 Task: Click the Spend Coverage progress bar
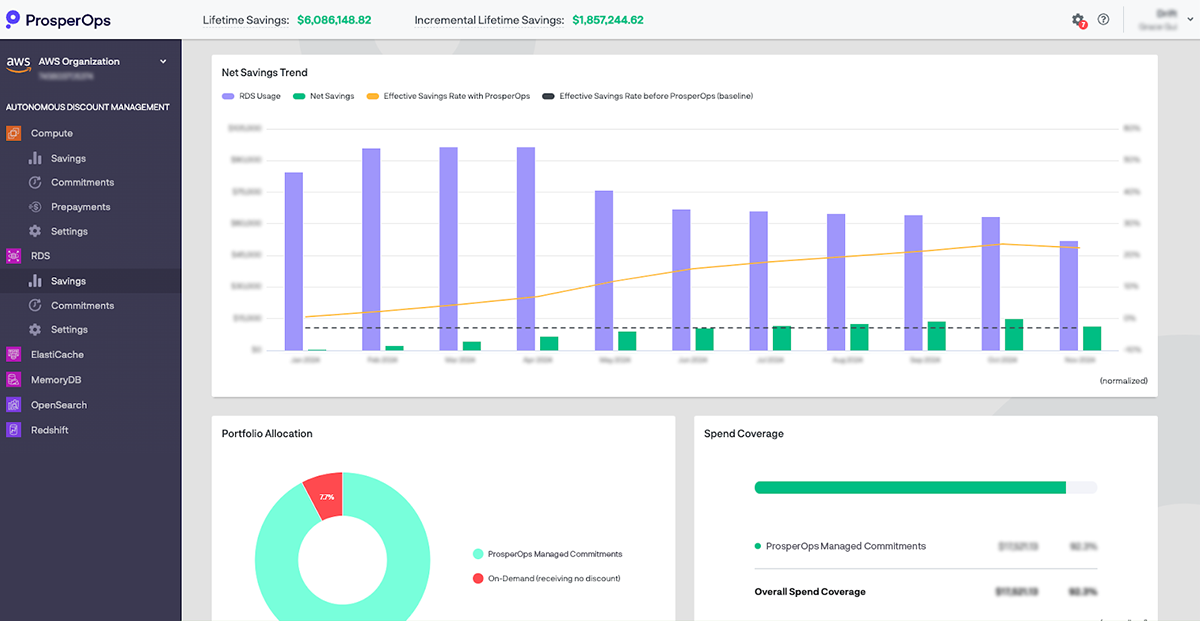[x=926, y=487]
